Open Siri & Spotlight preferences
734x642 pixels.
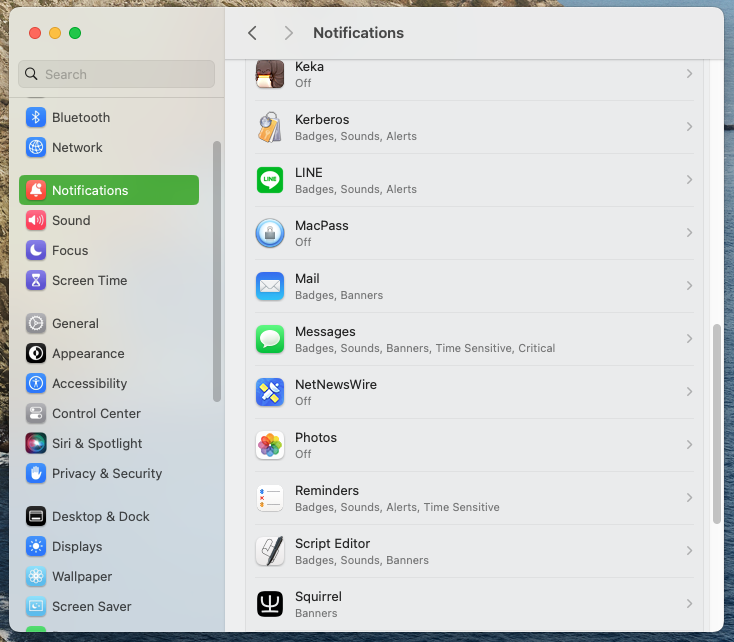(x=96, y=443)
